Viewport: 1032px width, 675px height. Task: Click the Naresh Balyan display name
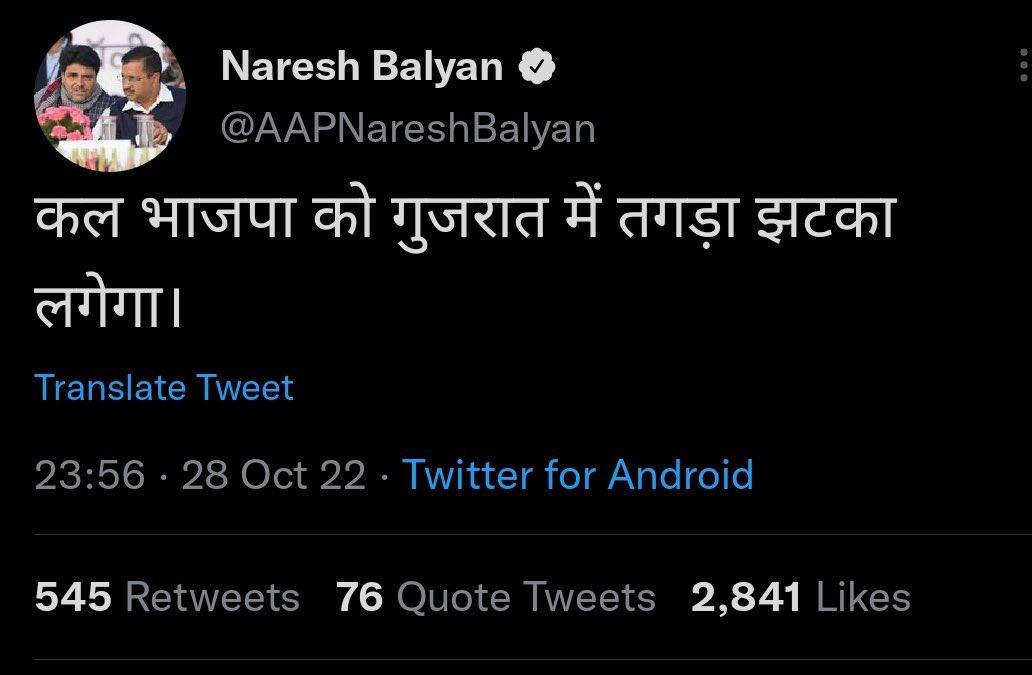pos(363,66)
